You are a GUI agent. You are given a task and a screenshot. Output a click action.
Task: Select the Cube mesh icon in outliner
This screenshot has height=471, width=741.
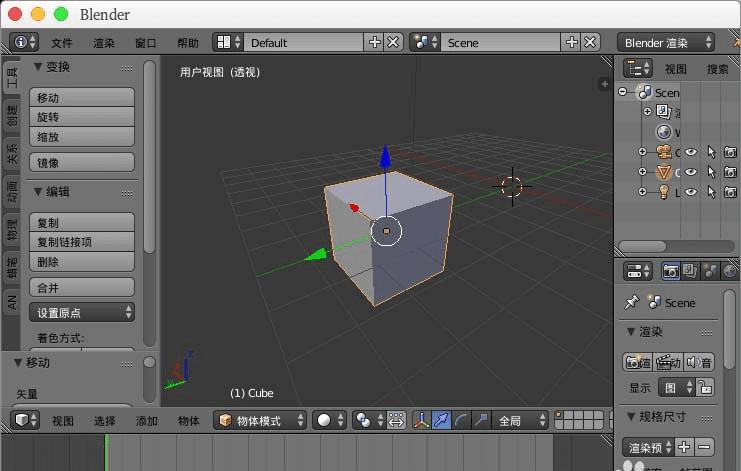pyautogui.click(x=663, y=171)
